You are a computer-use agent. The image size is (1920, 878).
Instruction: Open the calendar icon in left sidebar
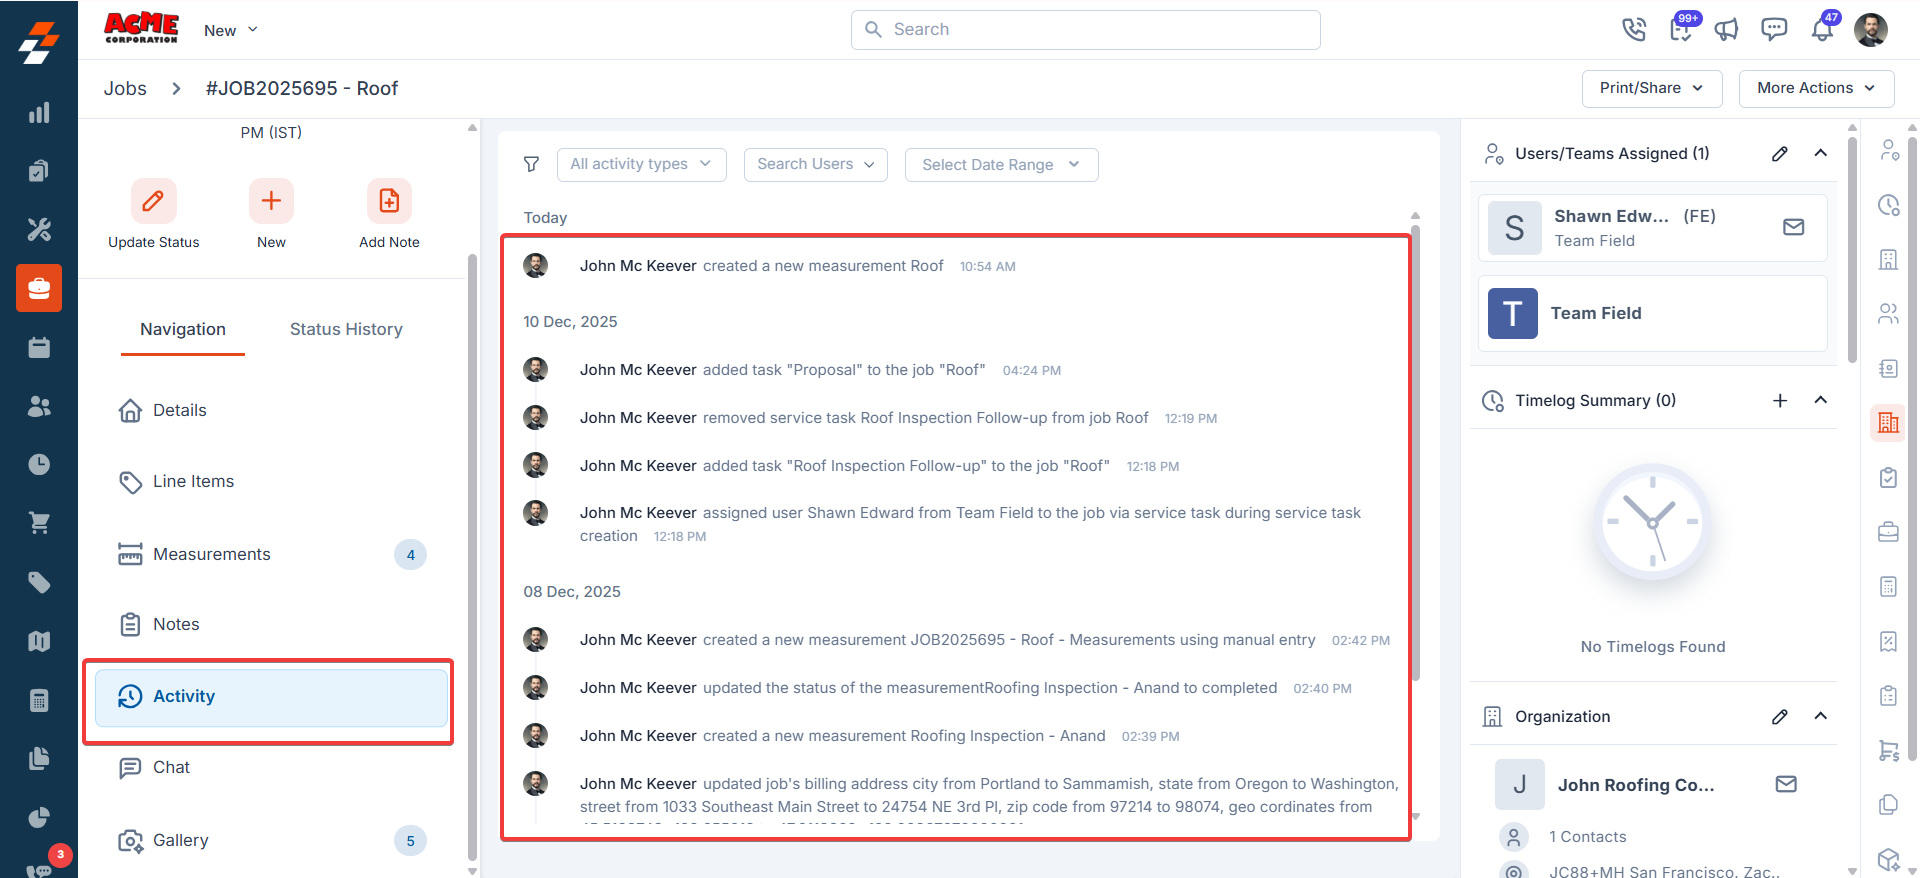click(39, 347)
